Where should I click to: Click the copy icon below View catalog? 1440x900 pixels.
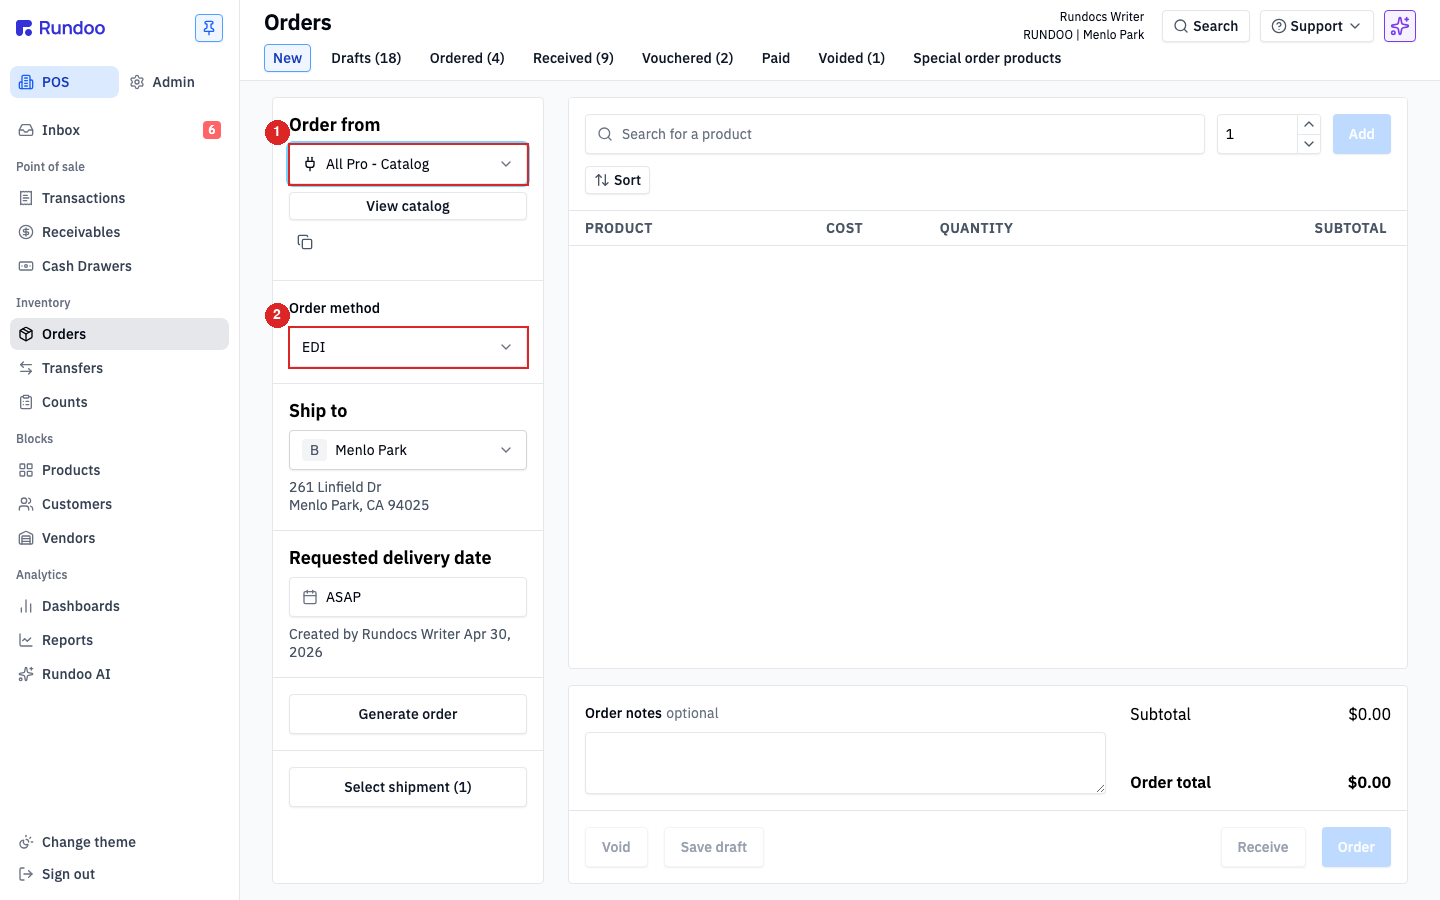coord(305,242)
